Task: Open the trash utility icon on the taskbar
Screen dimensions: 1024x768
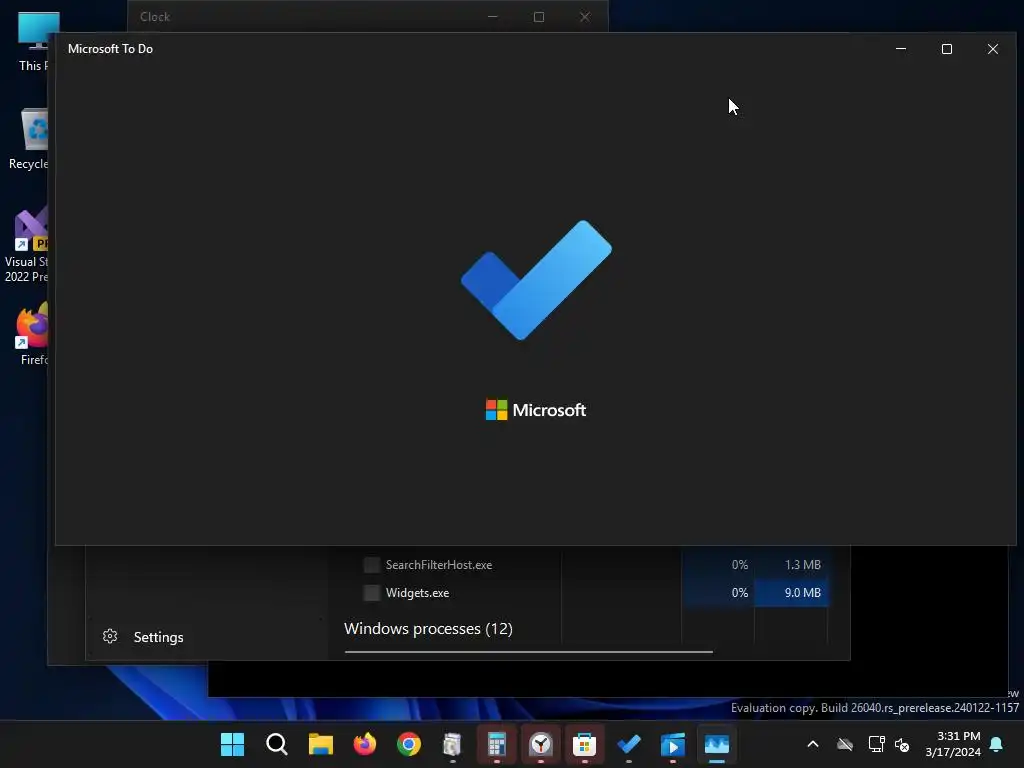Action: tap(453, 744)
